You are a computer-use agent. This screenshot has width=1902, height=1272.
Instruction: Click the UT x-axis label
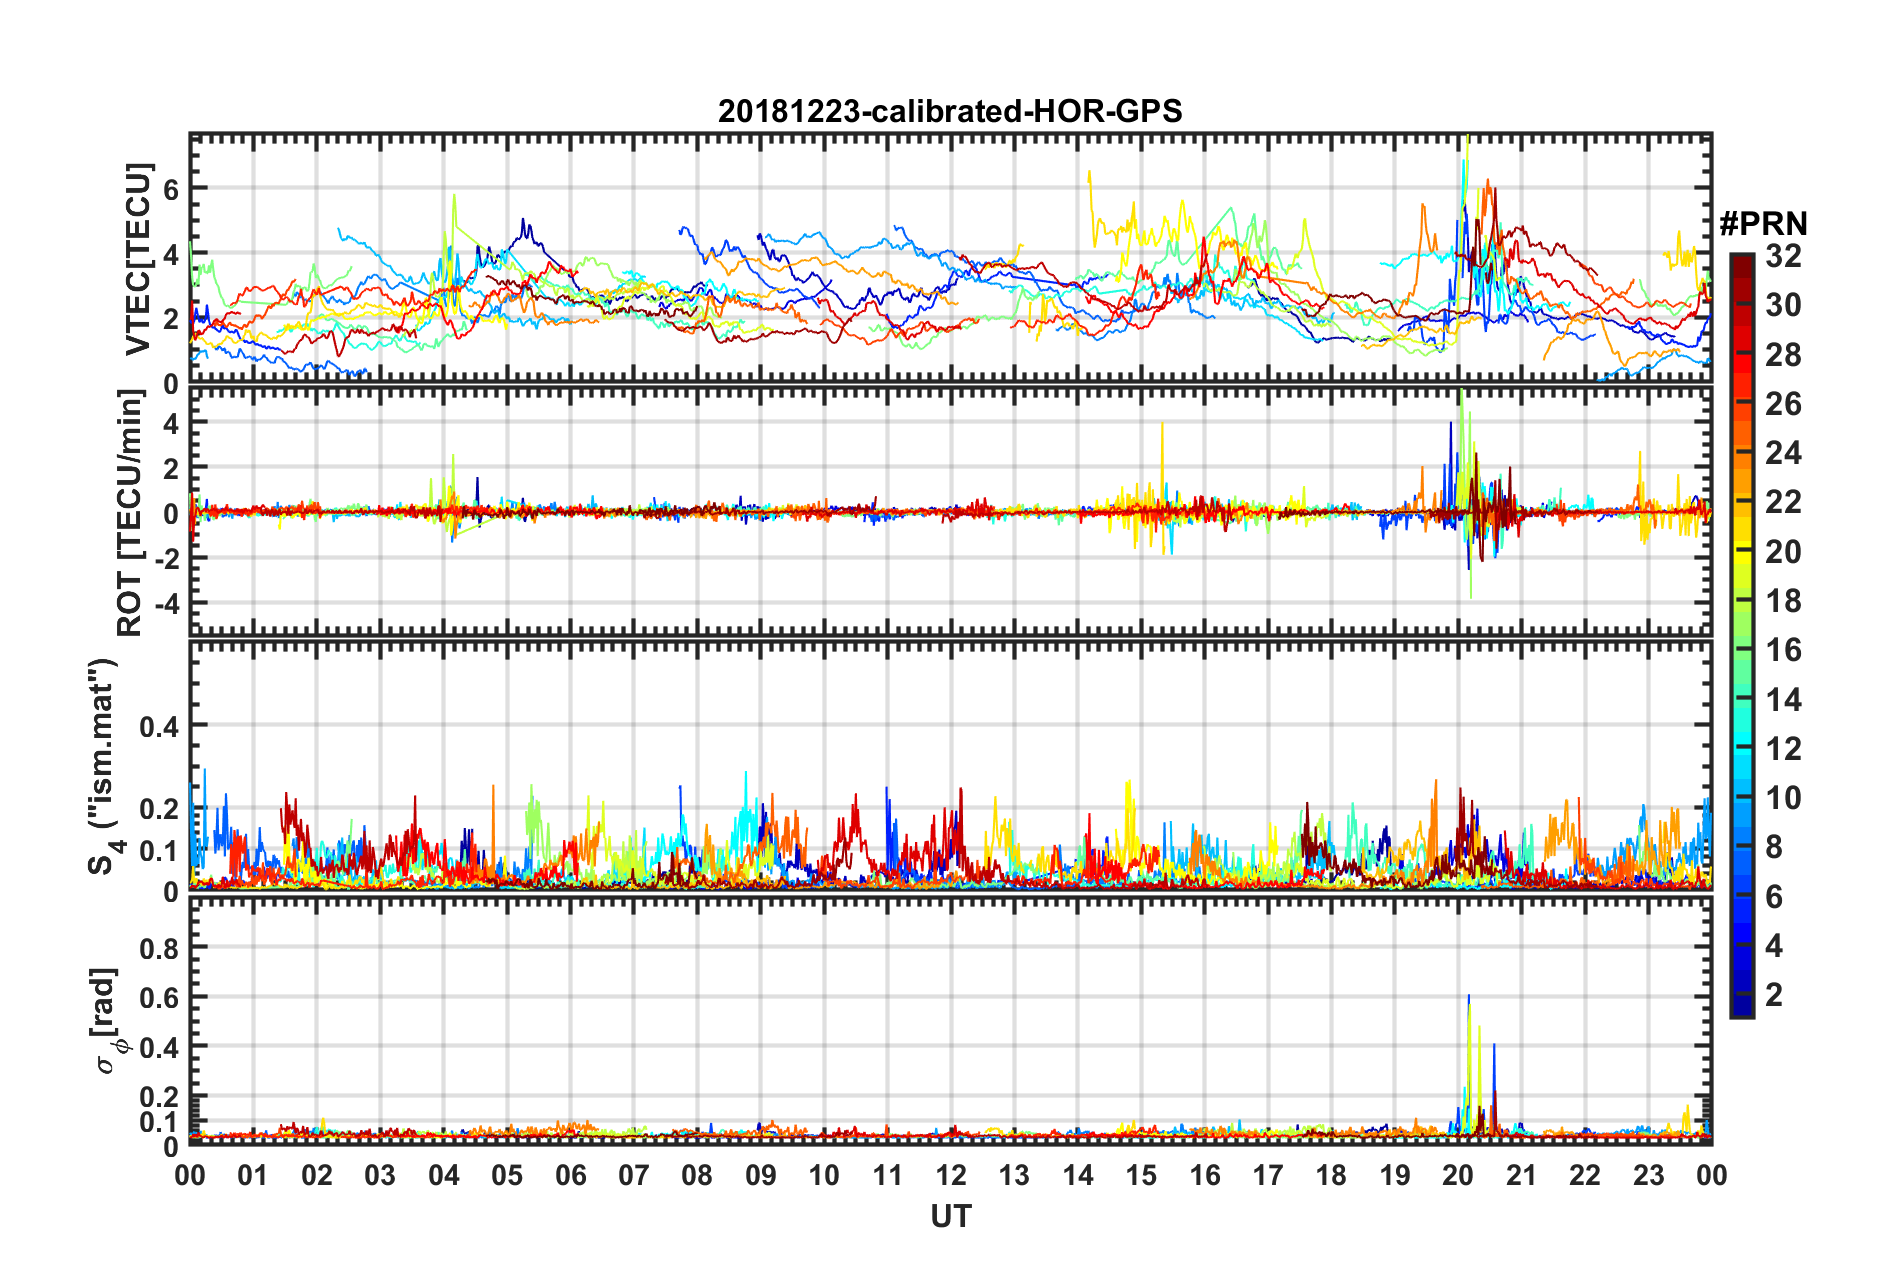point(951,1216)
